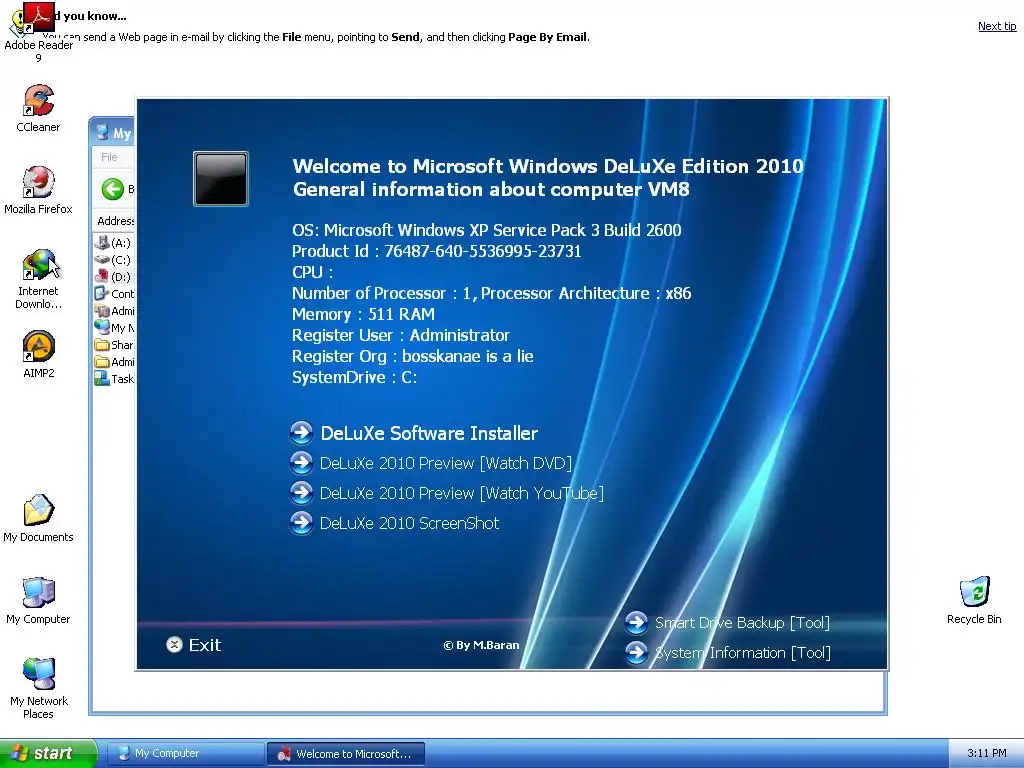Click the arrow icon beside Watch YouTube preview

302,492
